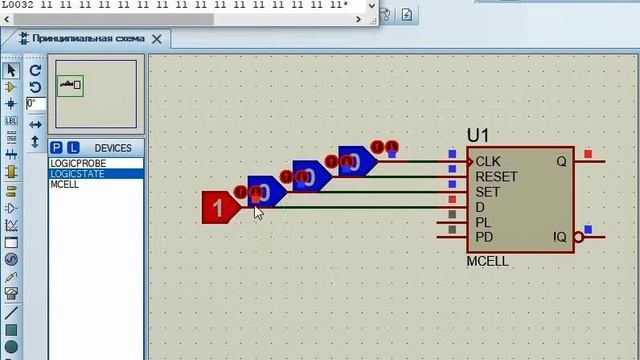The width and height of the screenshot is (640, 360).
Task: Select the 2D line drawing tool
Action: [11, 313]
